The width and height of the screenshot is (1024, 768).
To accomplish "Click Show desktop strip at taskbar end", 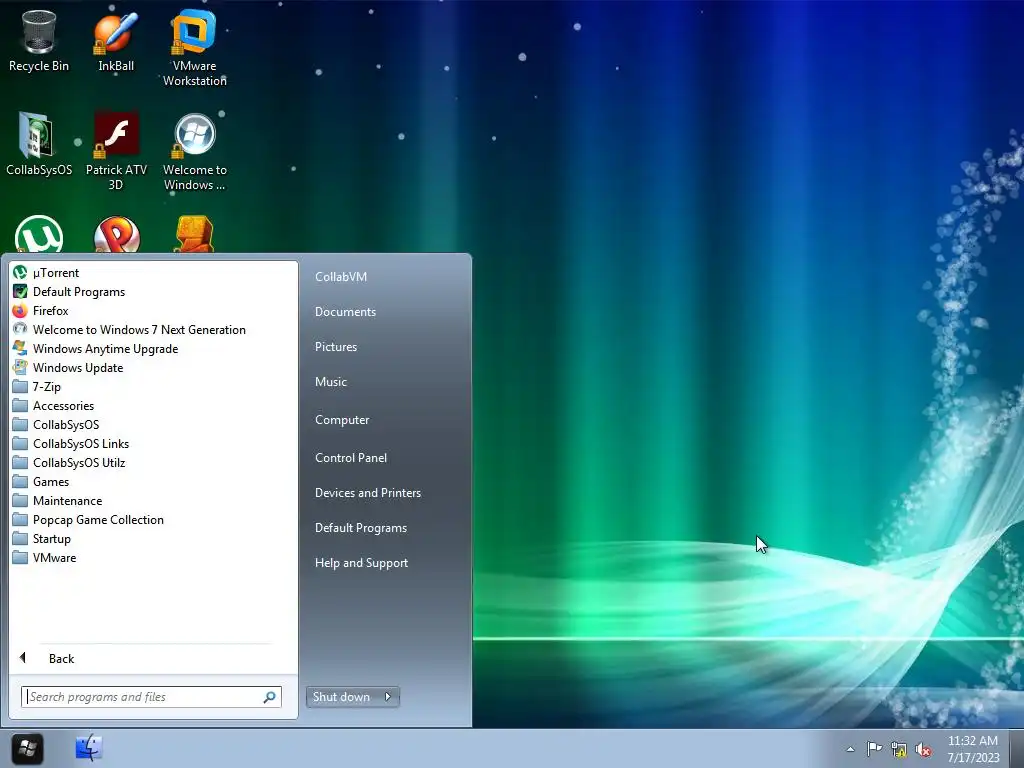I will 1017,748.
